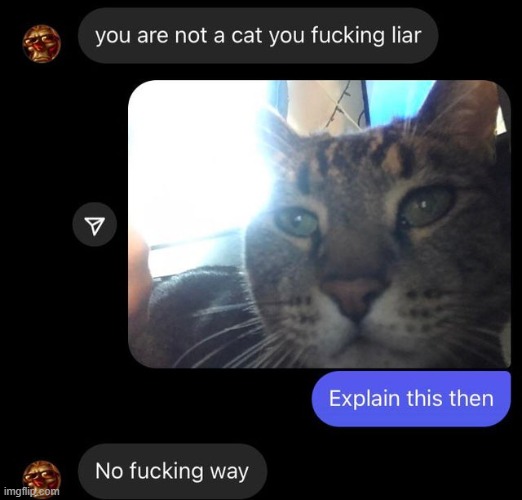This screenshot has width=522, height=500.
Task: Select the "you are not a cat" message bubble
Action: click(x=258, y=36)
